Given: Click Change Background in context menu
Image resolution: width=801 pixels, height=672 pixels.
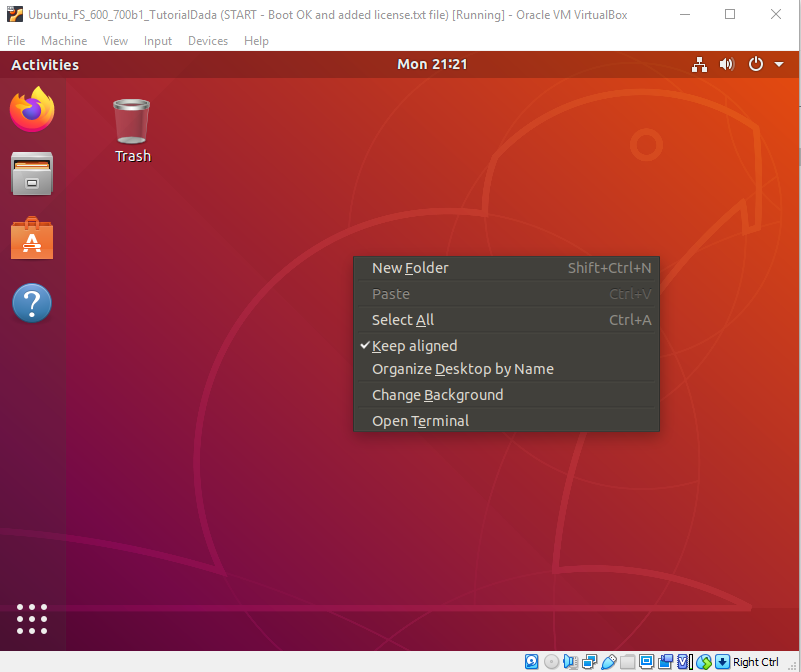Looking at the screenshot, I should point(437,395).
